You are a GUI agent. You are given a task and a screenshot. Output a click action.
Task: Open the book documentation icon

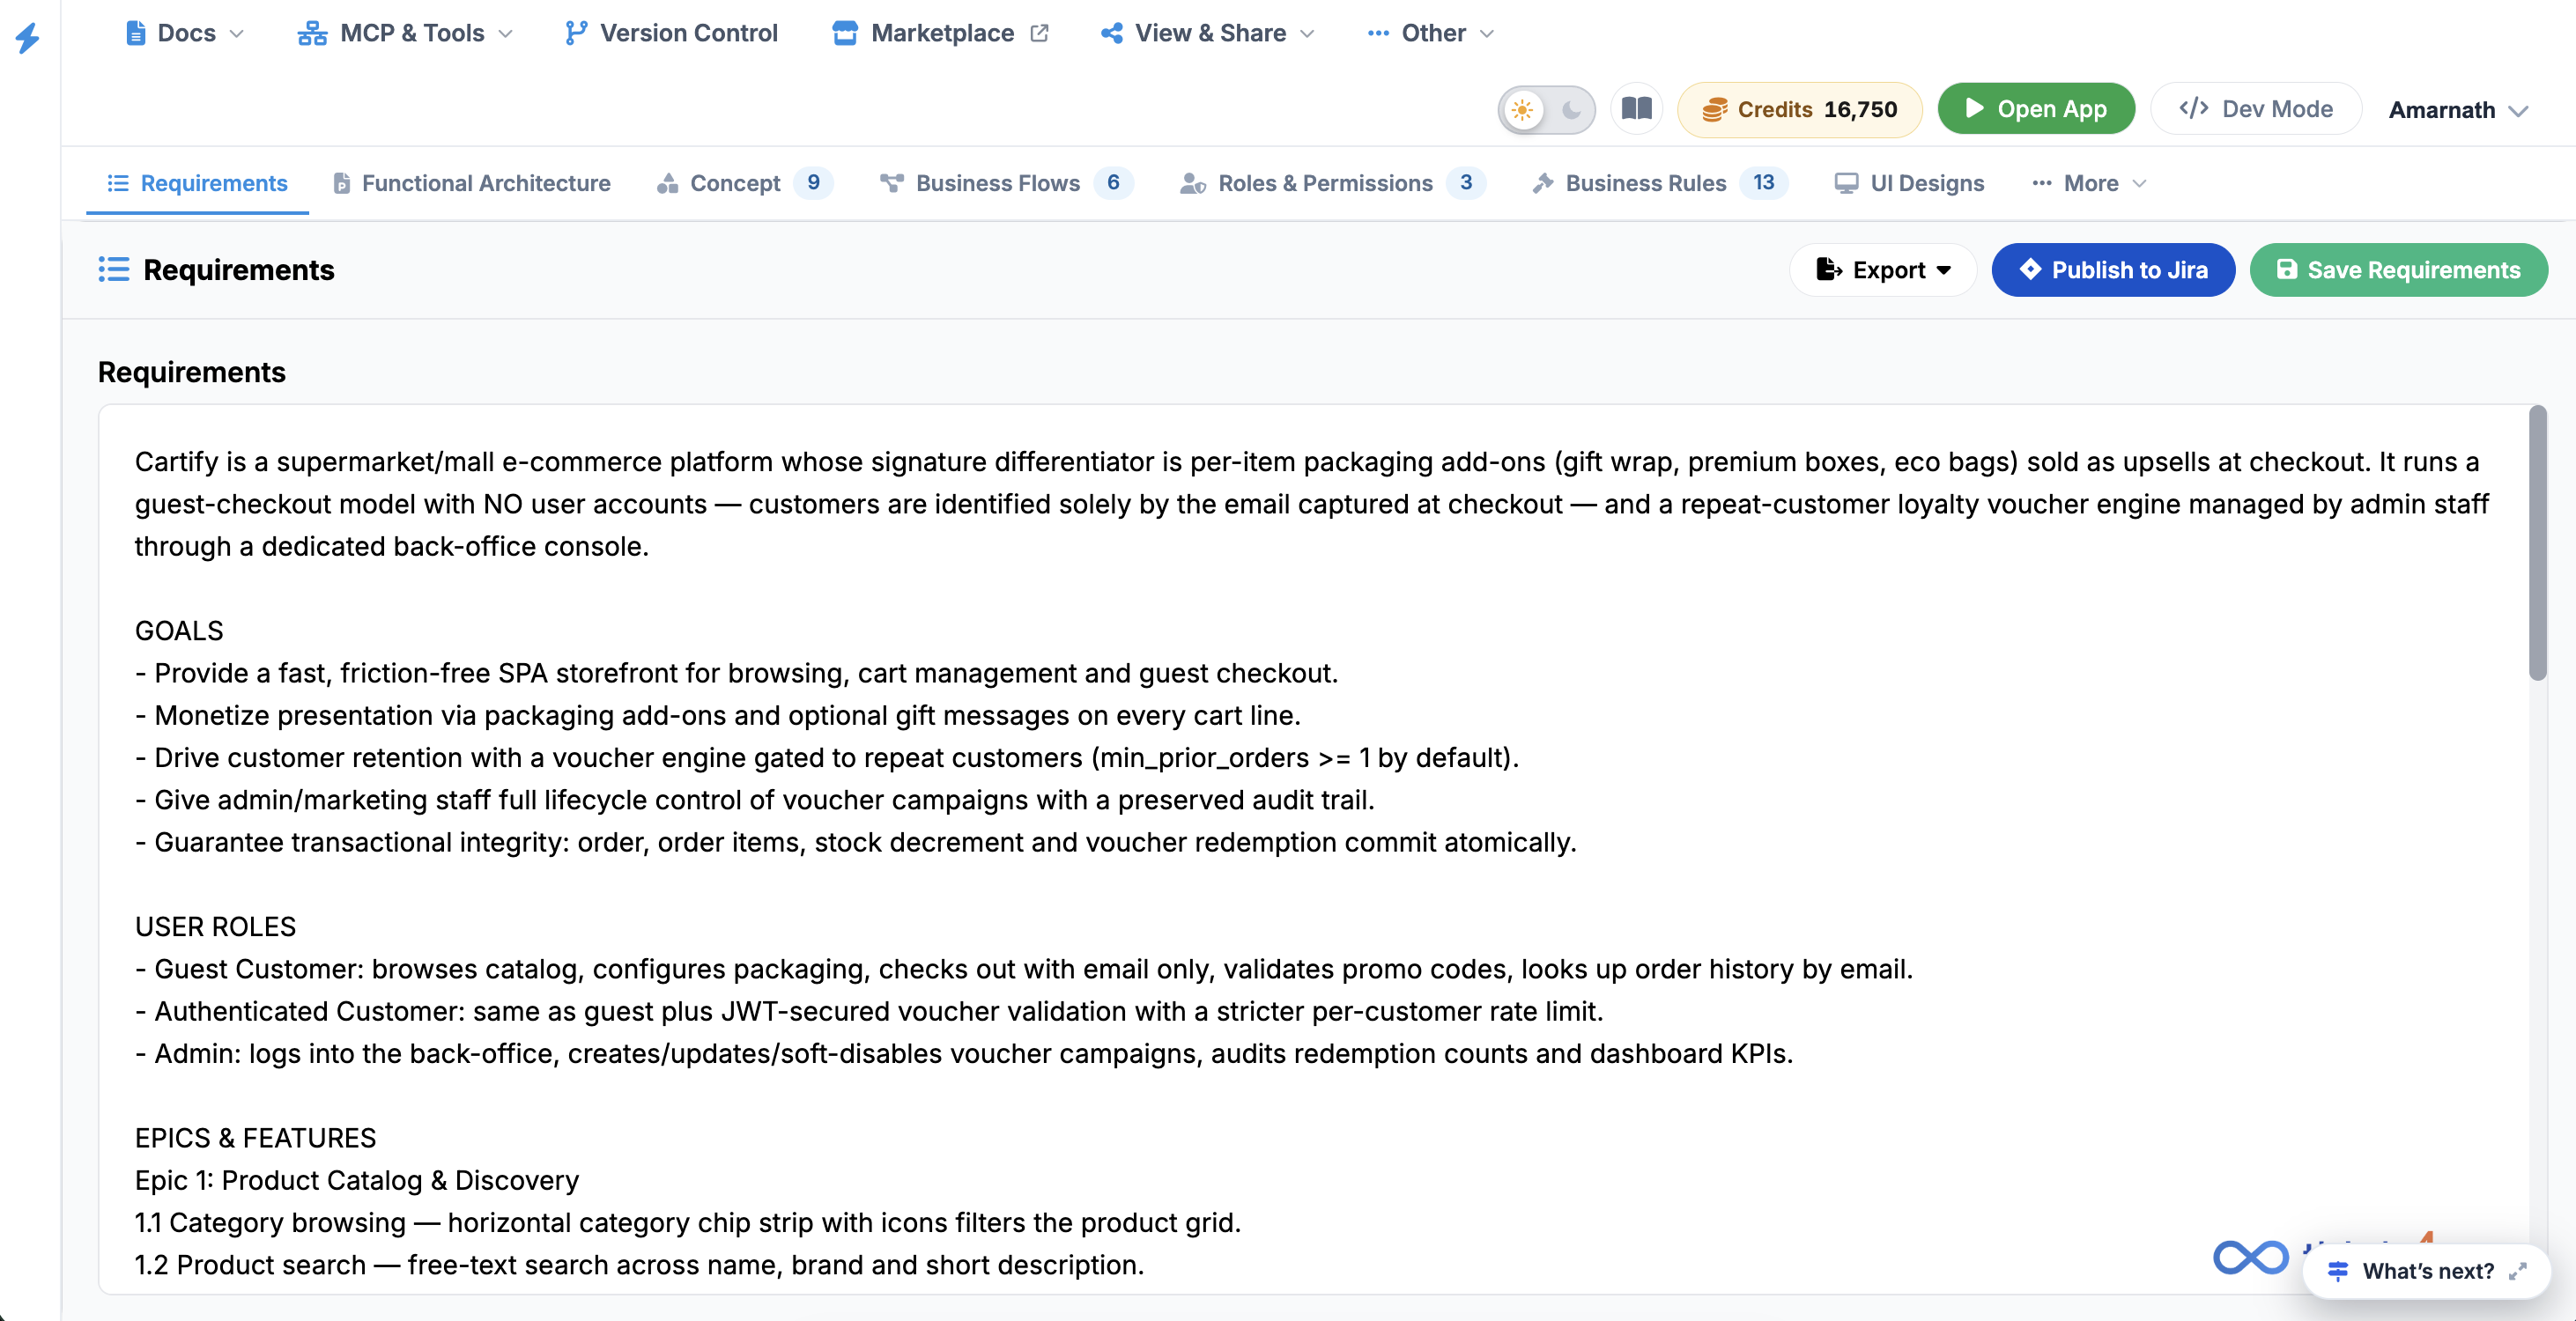pyautogui.click(x=1637, y=108)
